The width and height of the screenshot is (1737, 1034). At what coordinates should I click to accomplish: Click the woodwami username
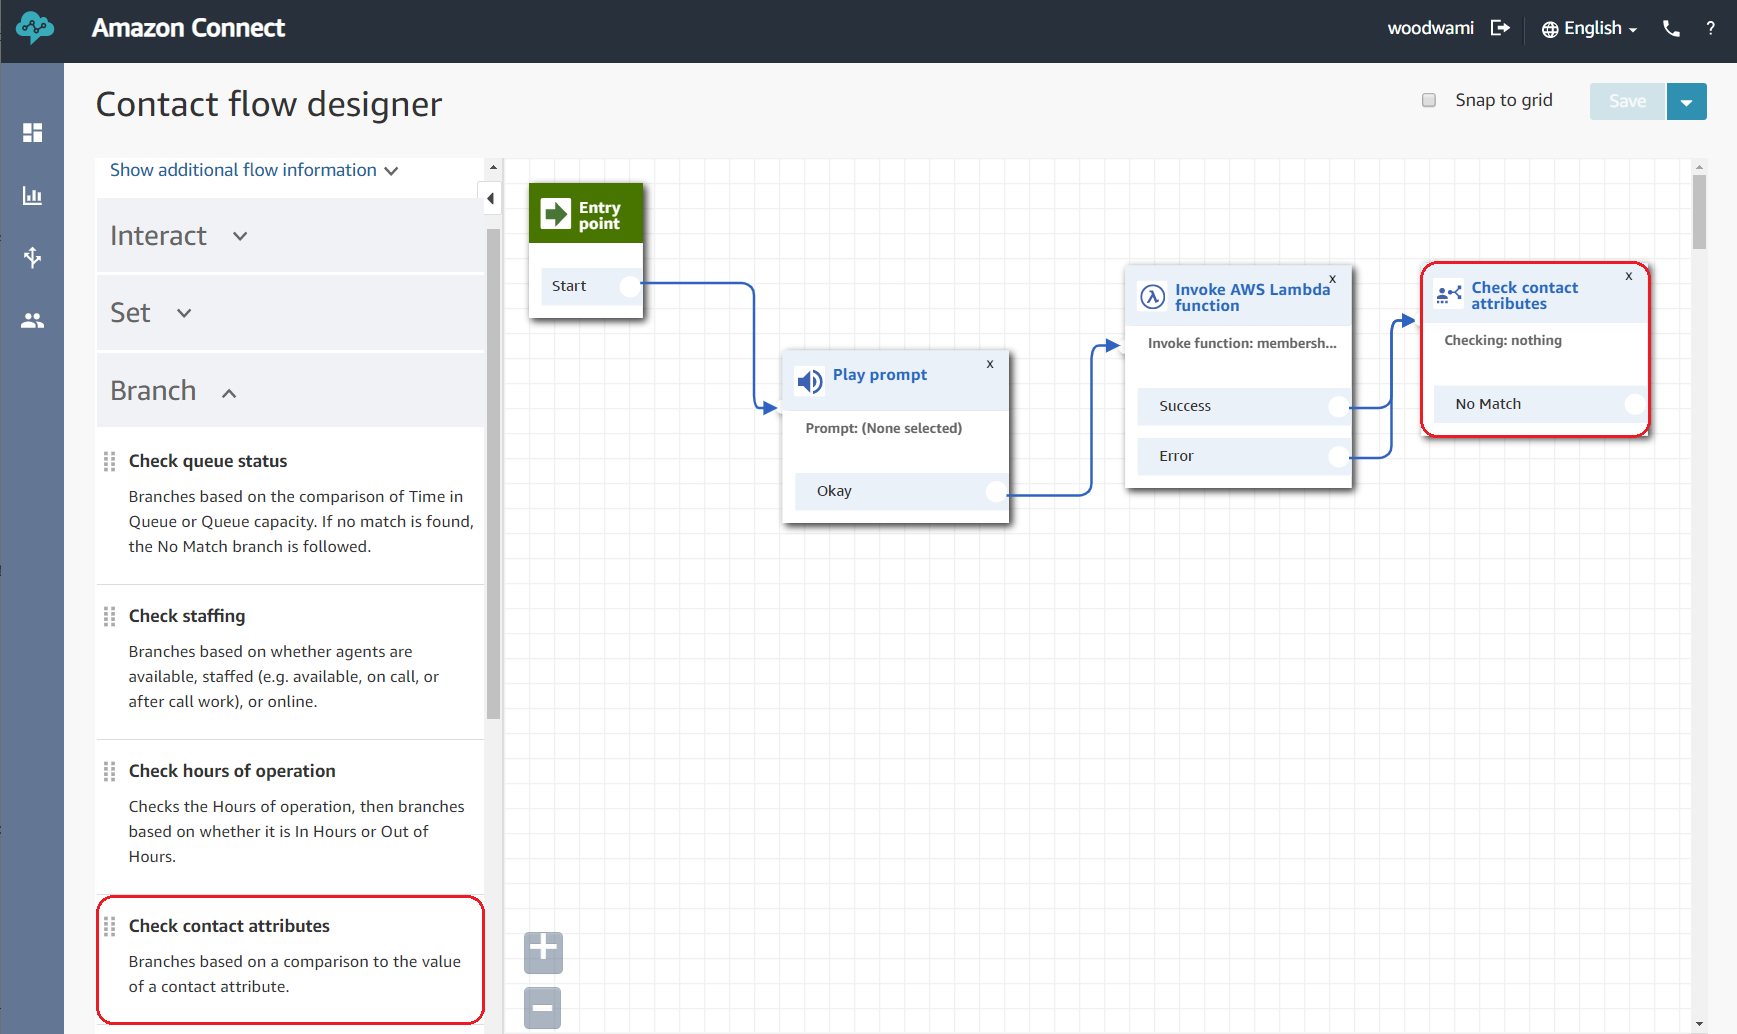click(x=1430, y=28)
